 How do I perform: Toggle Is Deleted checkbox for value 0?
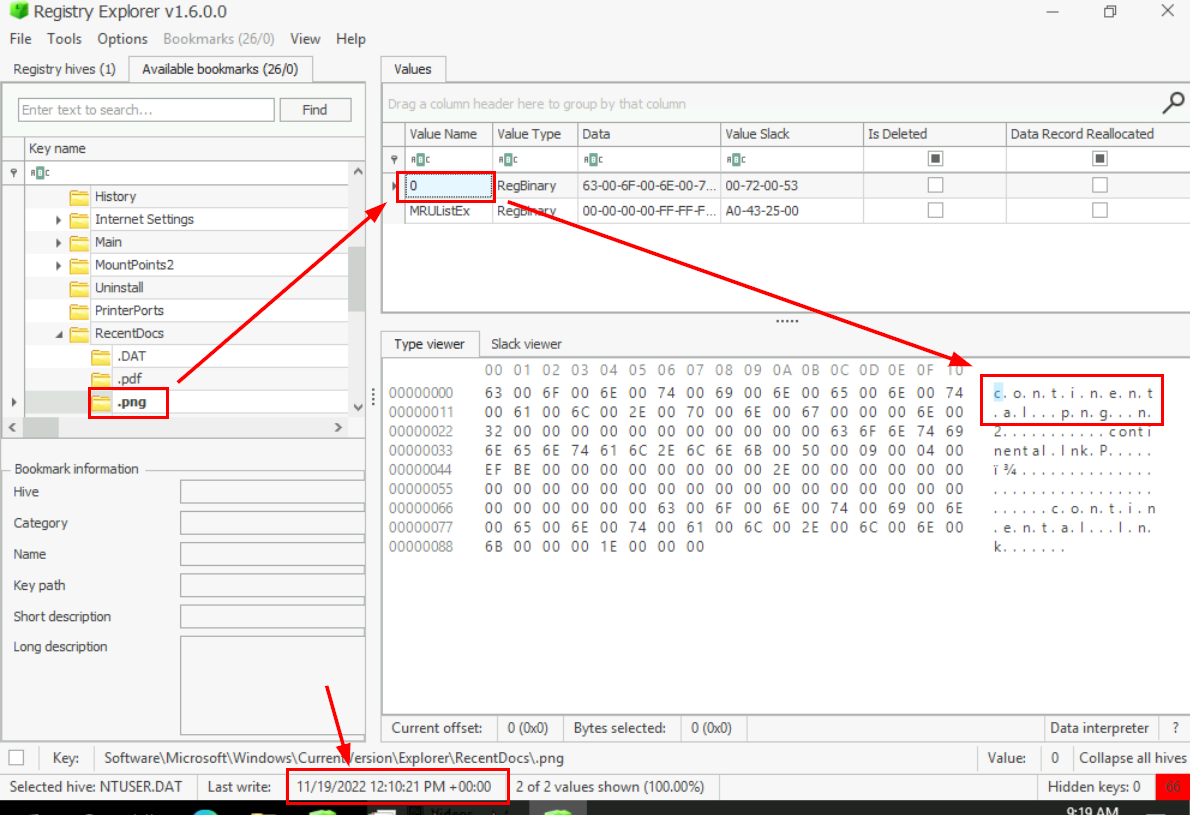coord(935,185)
